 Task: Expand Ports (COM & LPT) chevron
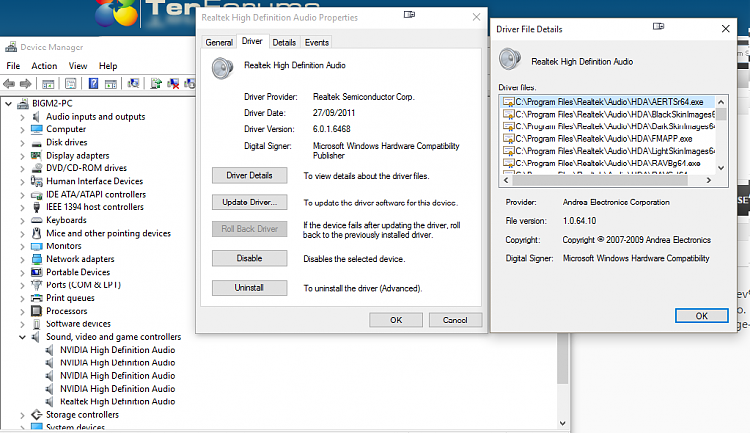click(22, 285)
